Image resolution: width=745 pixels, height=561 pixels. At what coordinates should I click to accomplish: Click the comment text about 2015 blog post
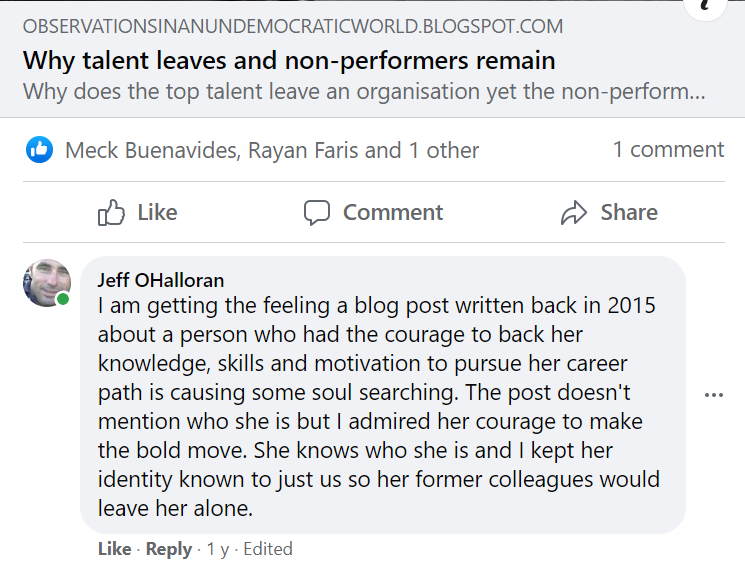(x=378, y=392)
